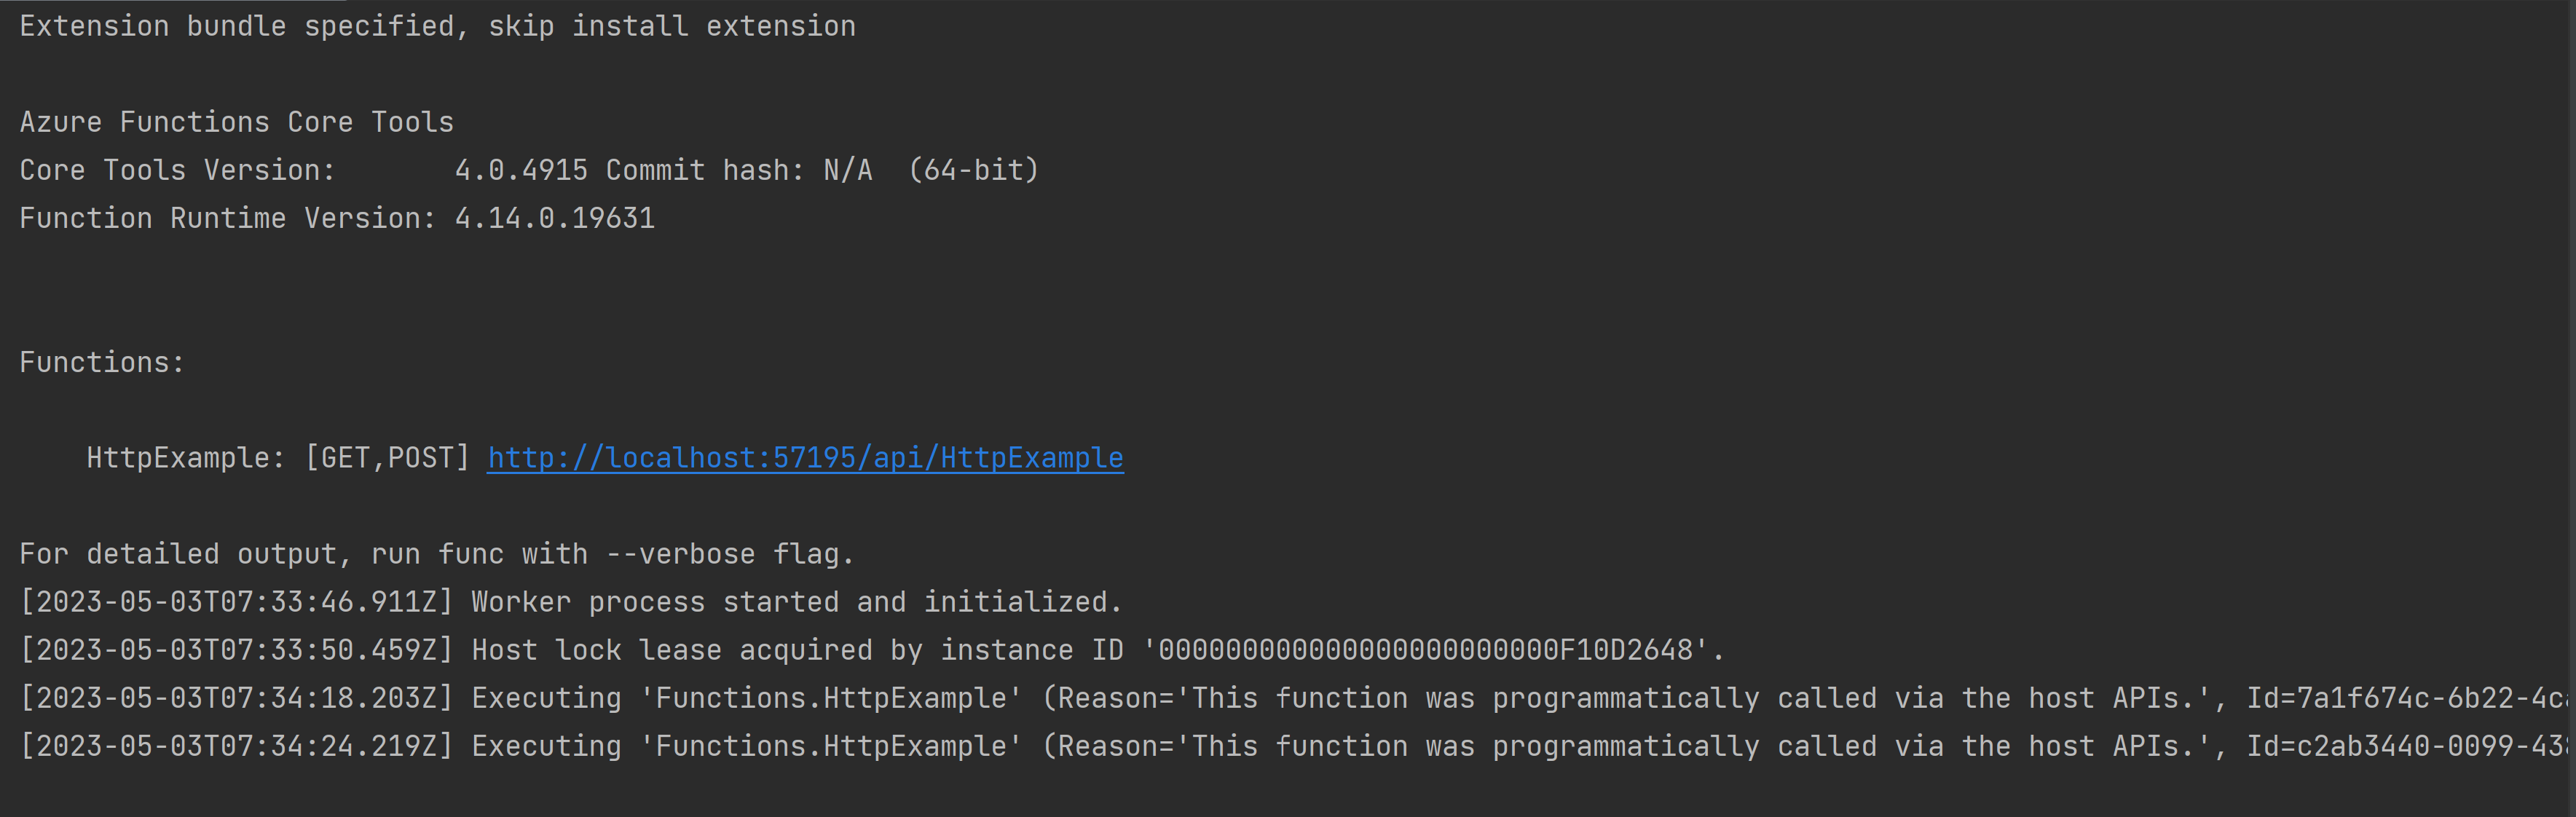Click the '[GET,POST]' methods text
The height and width of the screenshot is (817, 2576).
coord(387,458)
